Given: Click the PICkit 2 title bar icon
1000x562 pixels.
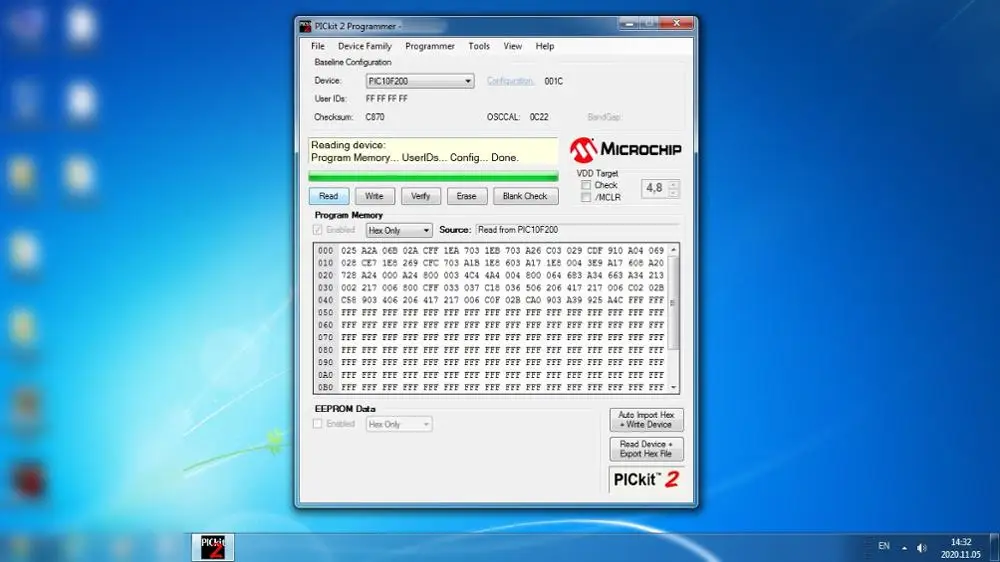Looking at the screenshot, I should coord(305,26).
